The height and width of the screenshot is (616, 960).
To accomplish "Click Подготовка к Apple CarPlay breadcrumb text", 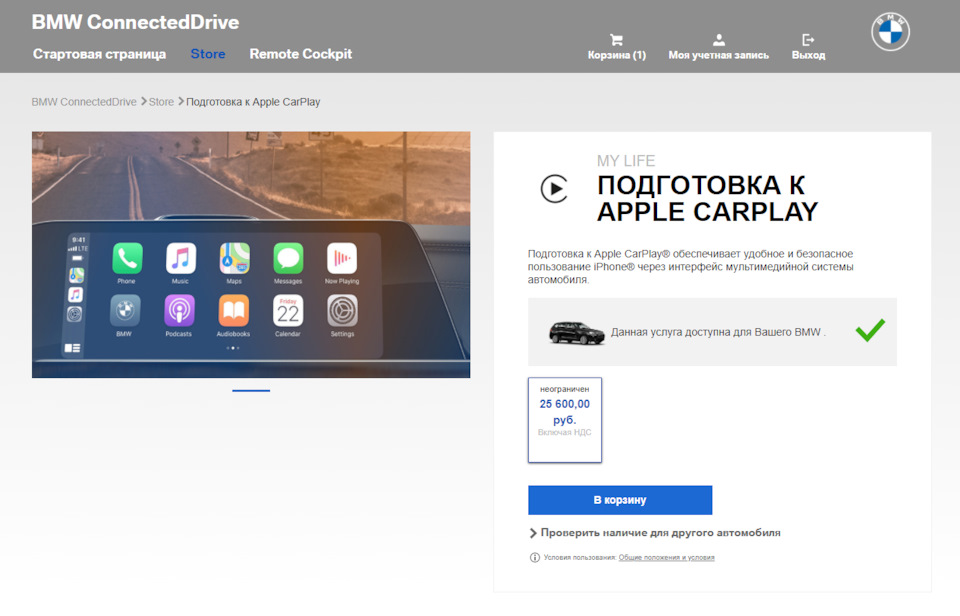I will pyautogui.click(x=253, y=102).
